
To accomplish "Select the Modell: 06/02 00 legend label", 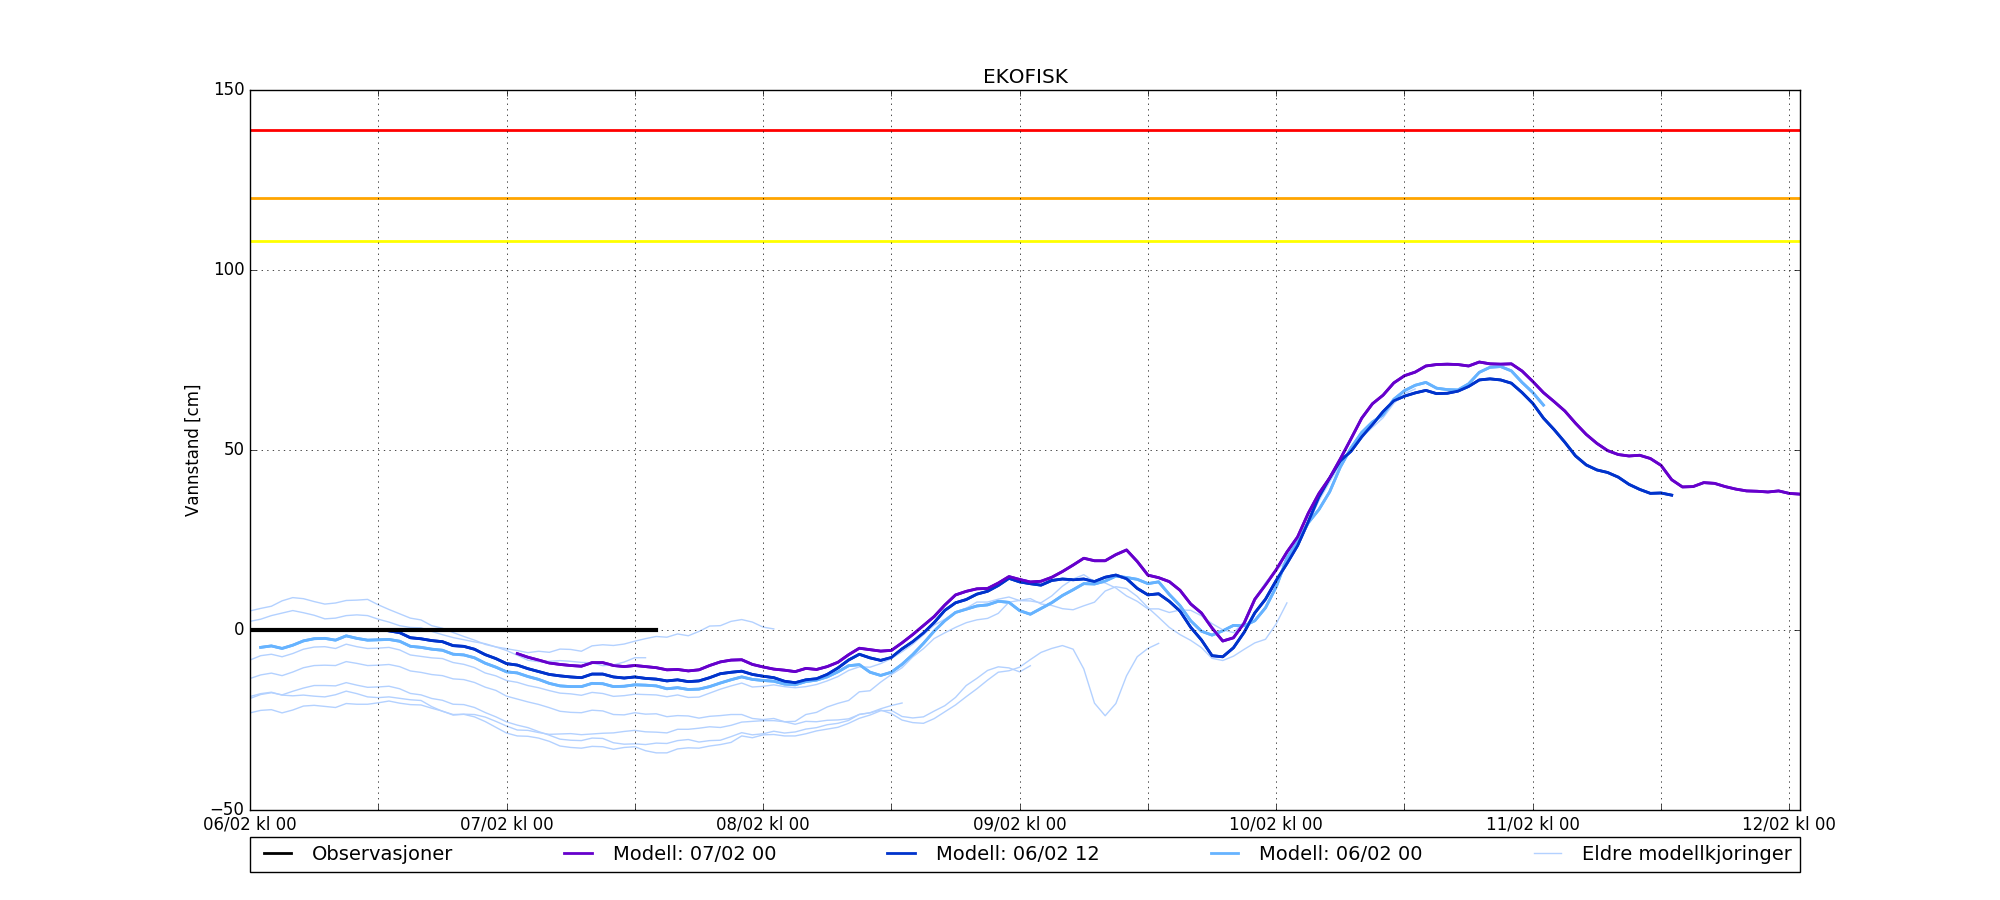I will click(x=1340, y=854).
